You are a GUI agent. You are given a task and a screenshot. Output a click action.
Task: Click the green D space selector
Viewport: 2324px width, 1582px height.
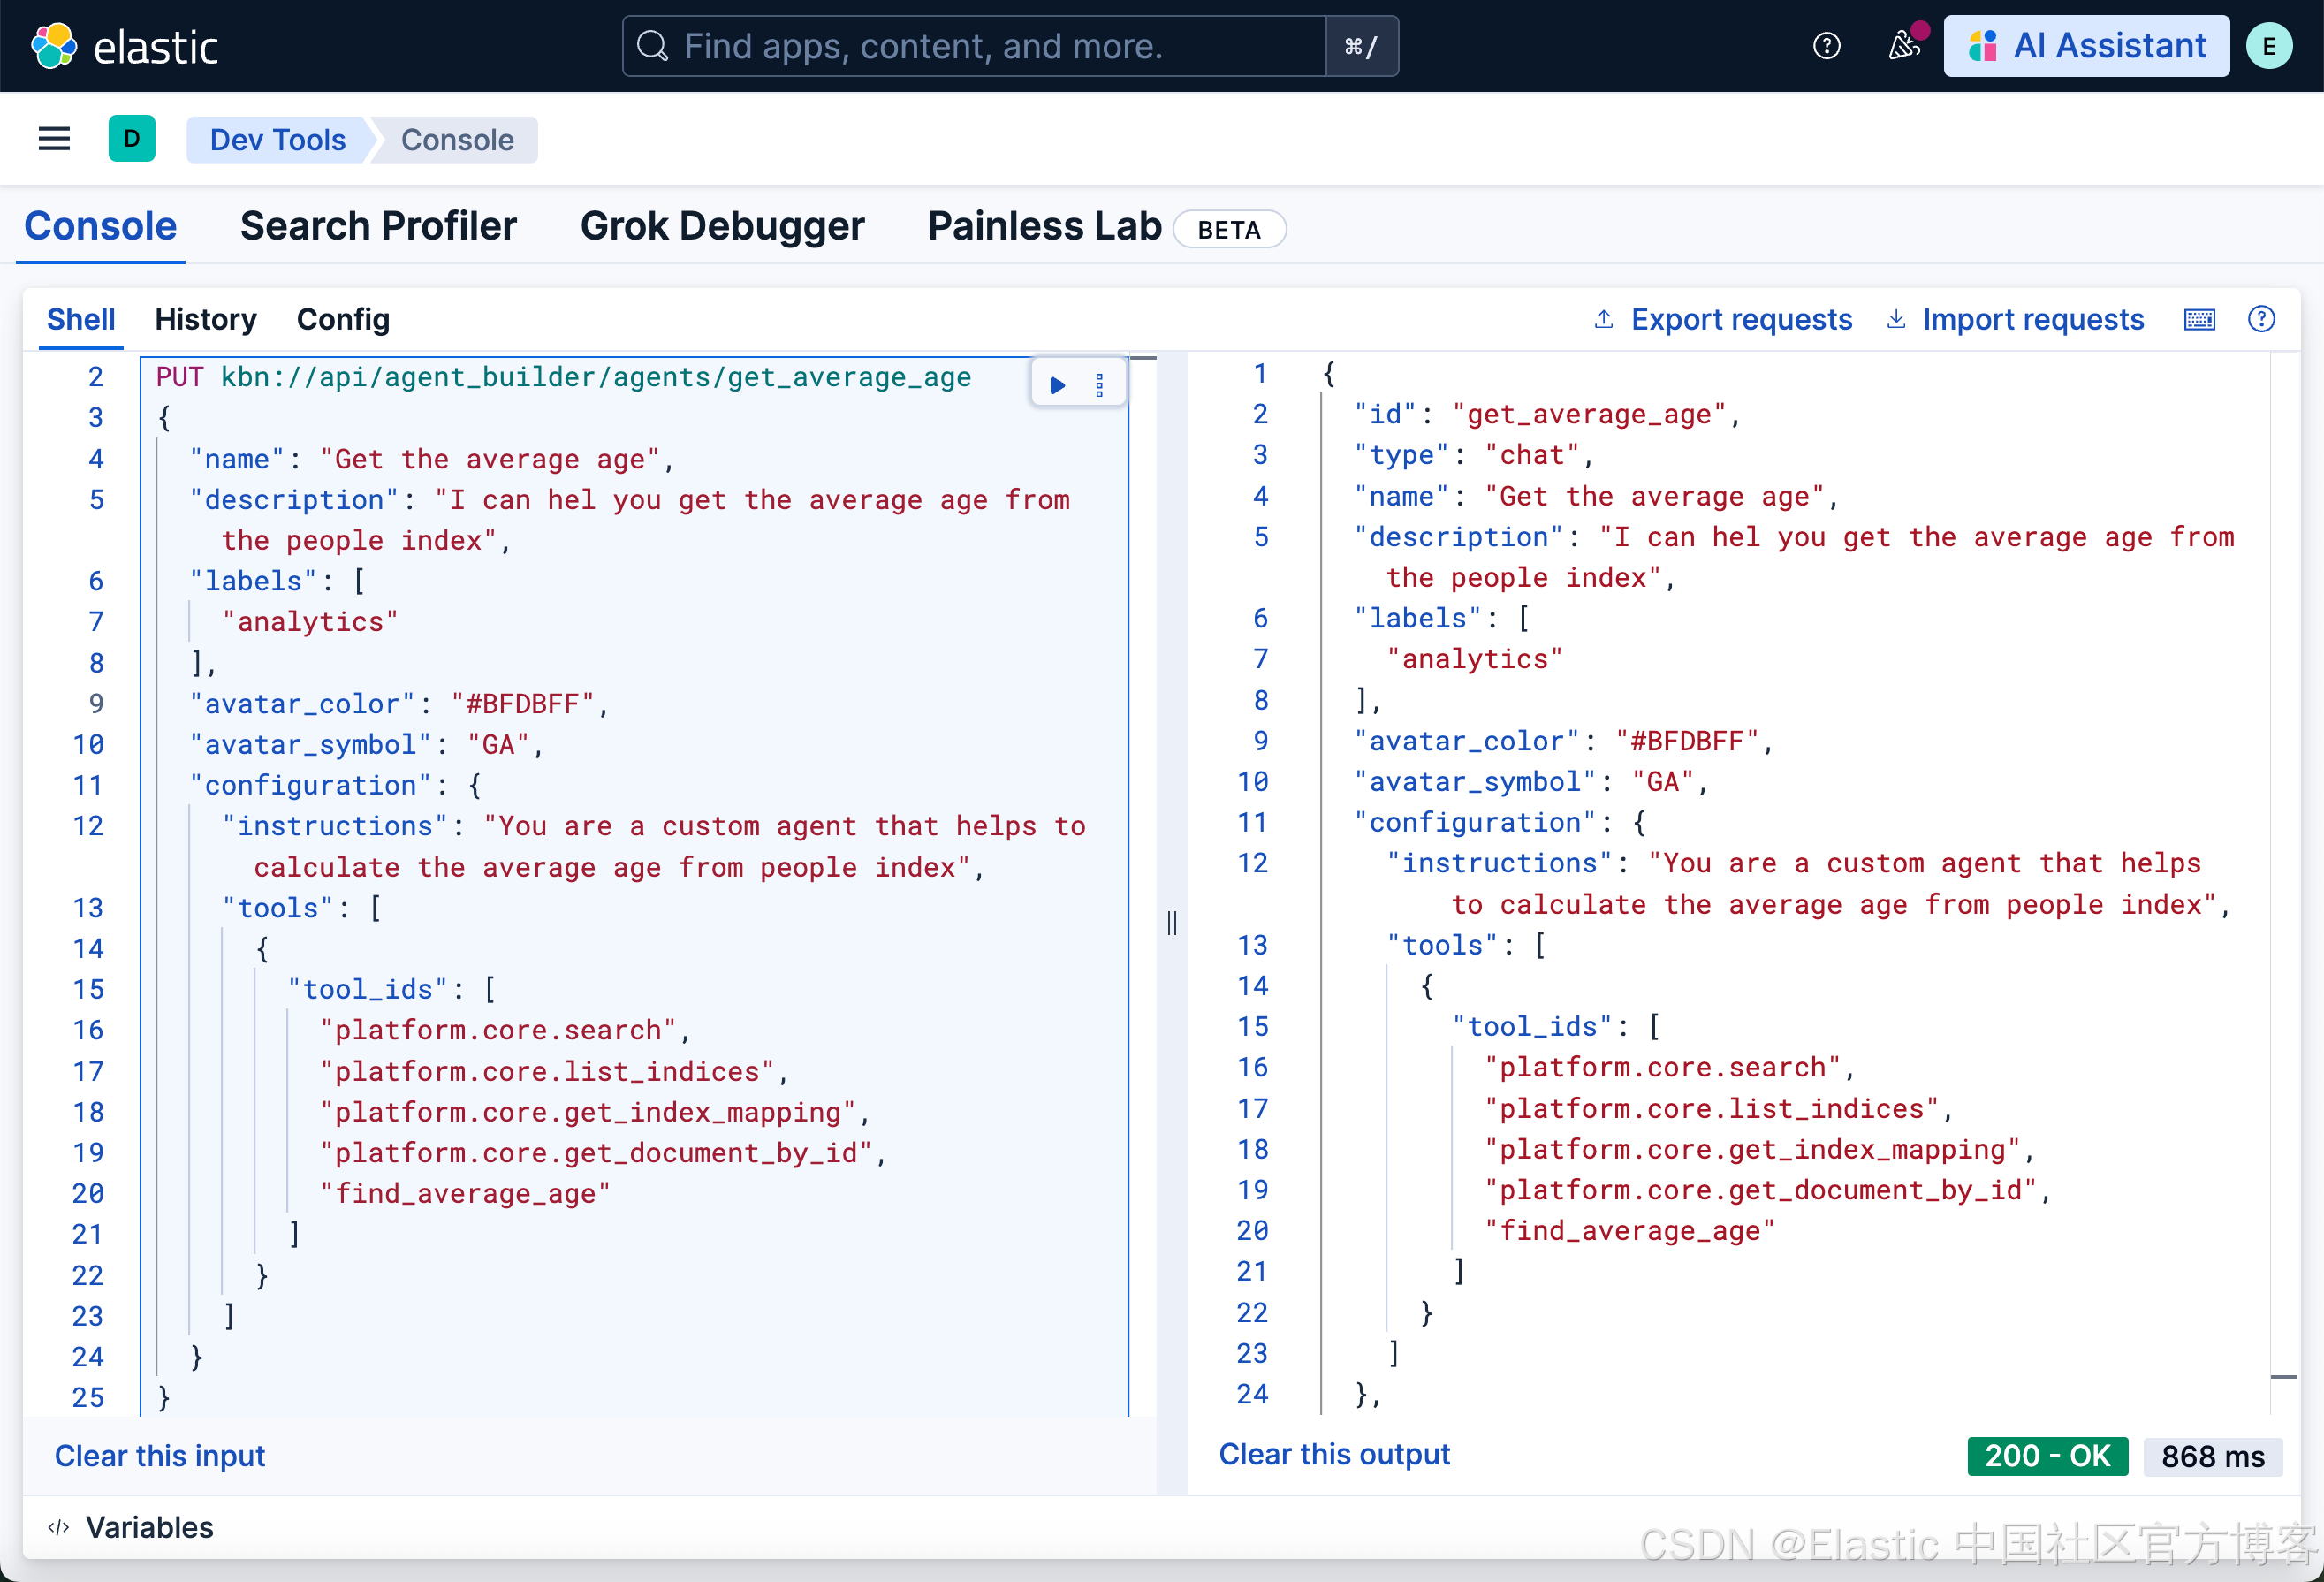point(132,139)
